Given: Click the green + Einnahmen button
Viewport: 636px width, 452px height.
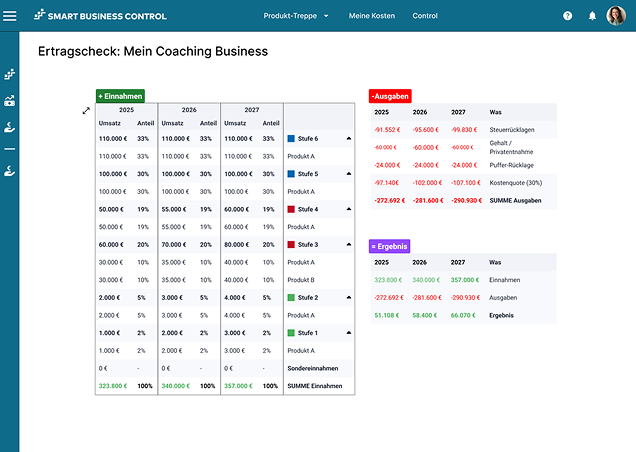Looking at the screenshot, I should click(x=120, y=96).
